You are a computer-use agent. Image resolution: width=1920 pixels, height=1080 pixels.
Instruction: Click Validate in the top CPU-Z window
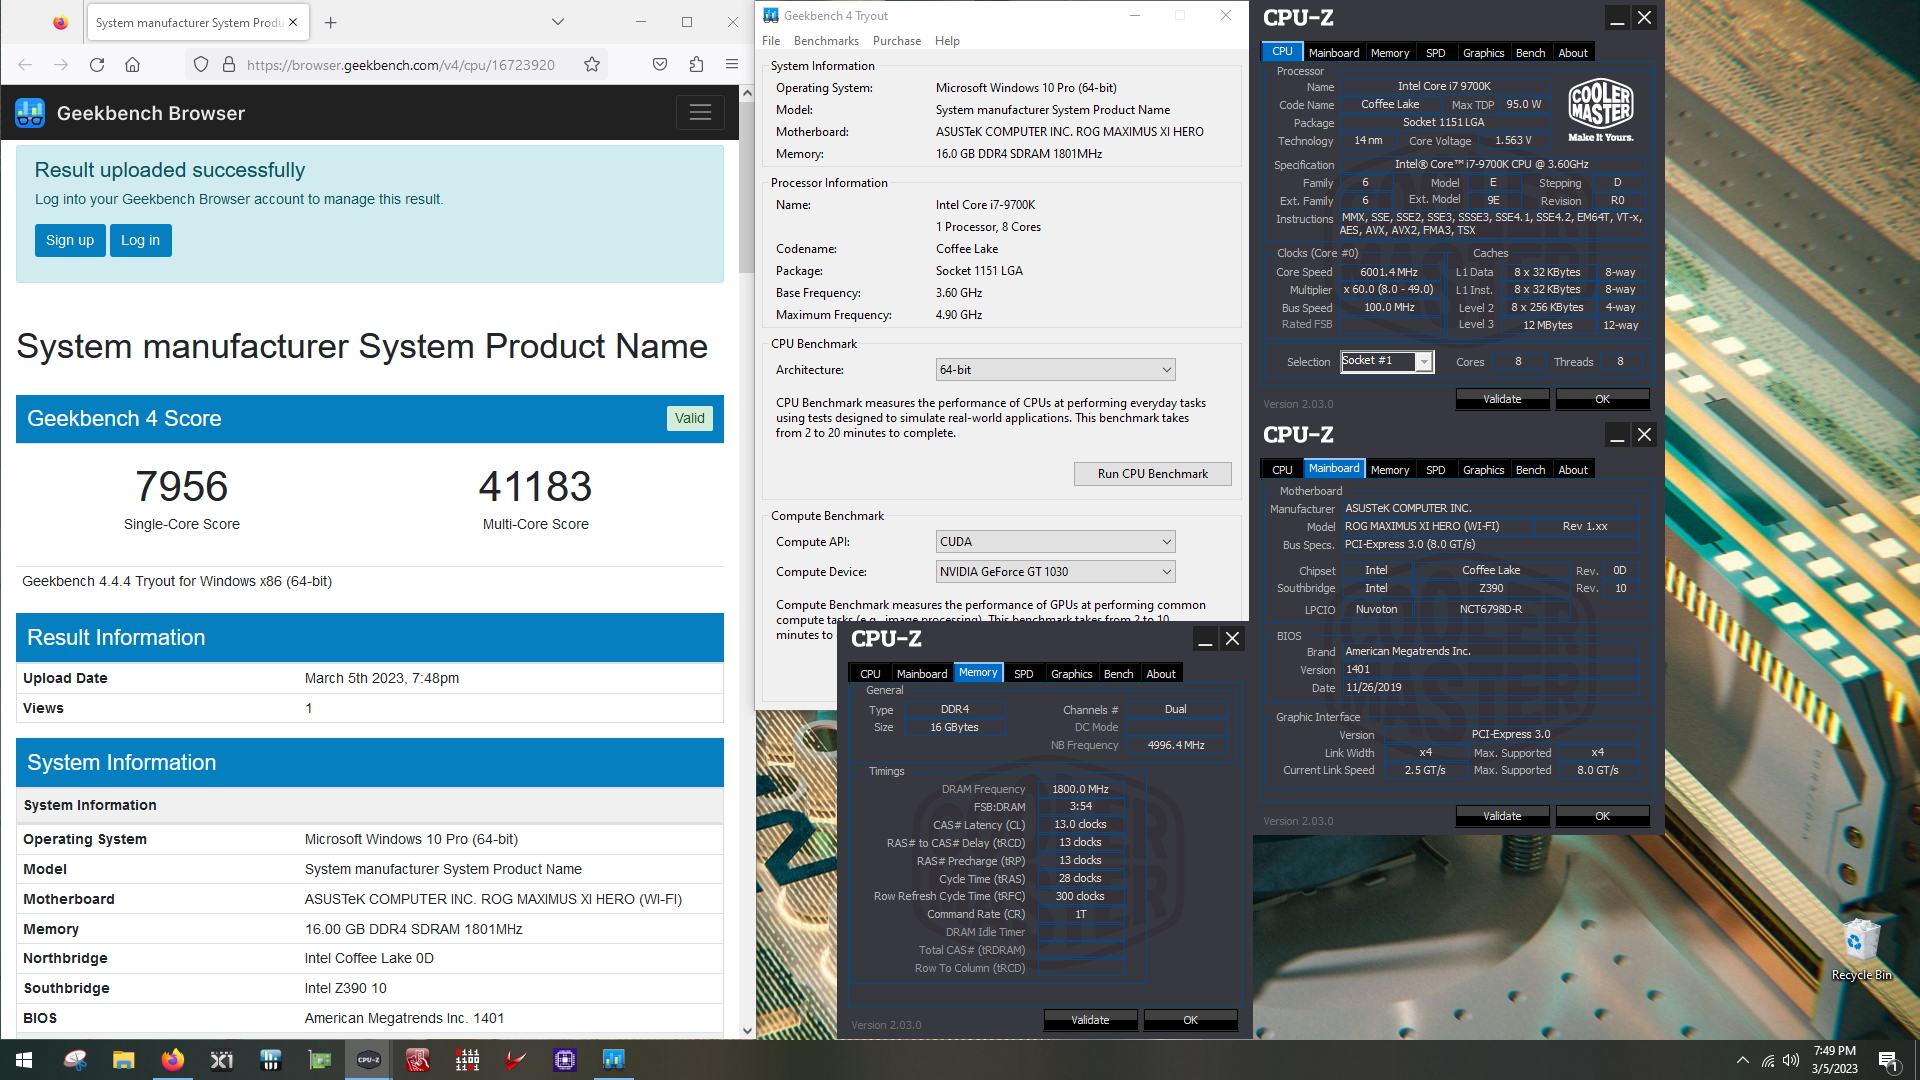pos(1502,399)
